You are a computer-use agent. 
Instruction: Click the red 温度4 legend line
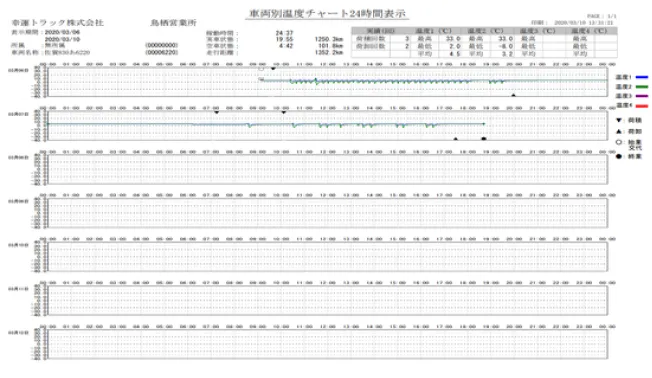(x=642, y=106)
